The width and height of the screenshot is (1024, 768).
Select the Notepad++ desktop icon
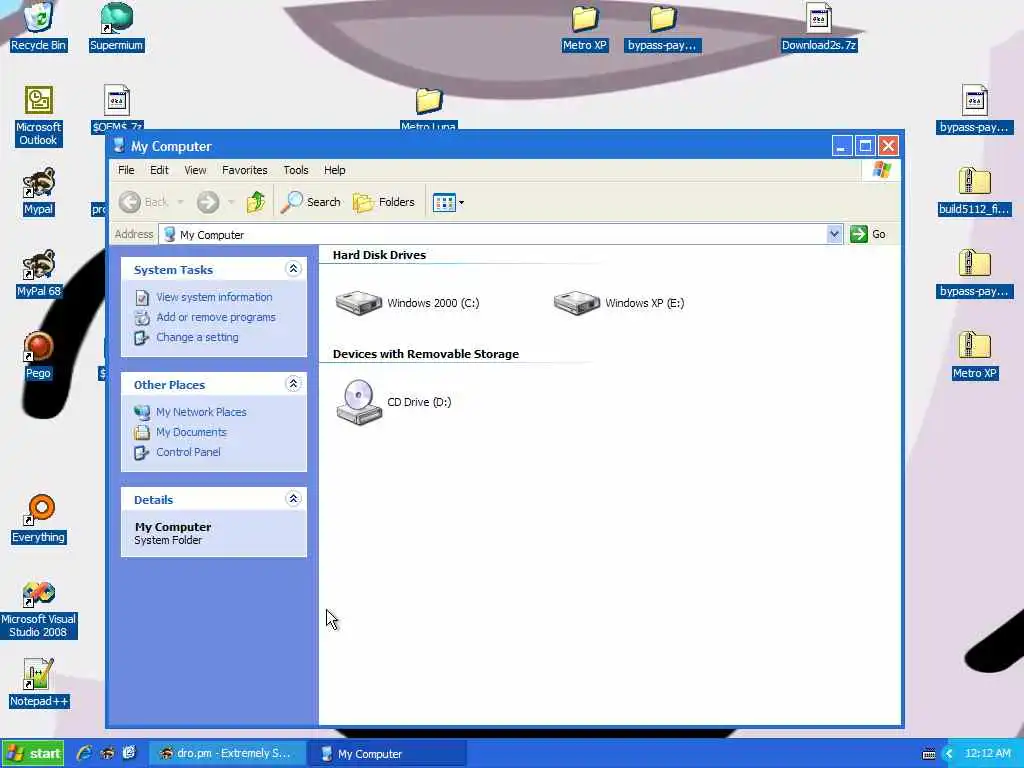coord(39,683)
